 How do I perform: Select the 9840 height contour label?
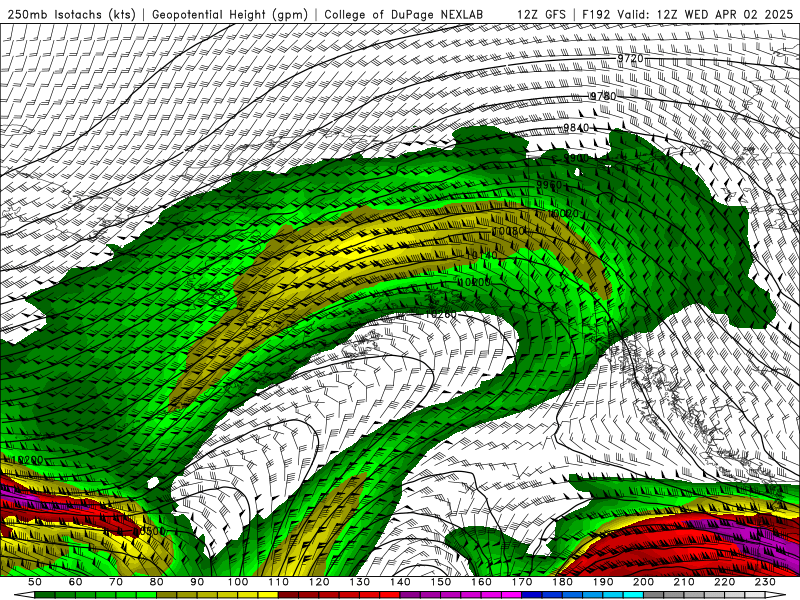pos(576,128)
